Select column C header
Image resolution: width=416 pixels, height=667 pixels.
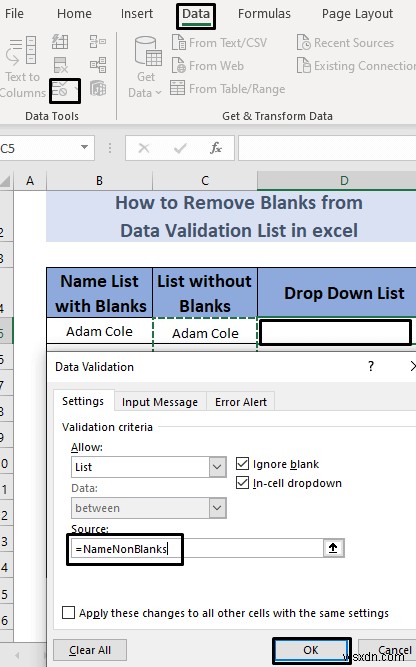[205, 181]
